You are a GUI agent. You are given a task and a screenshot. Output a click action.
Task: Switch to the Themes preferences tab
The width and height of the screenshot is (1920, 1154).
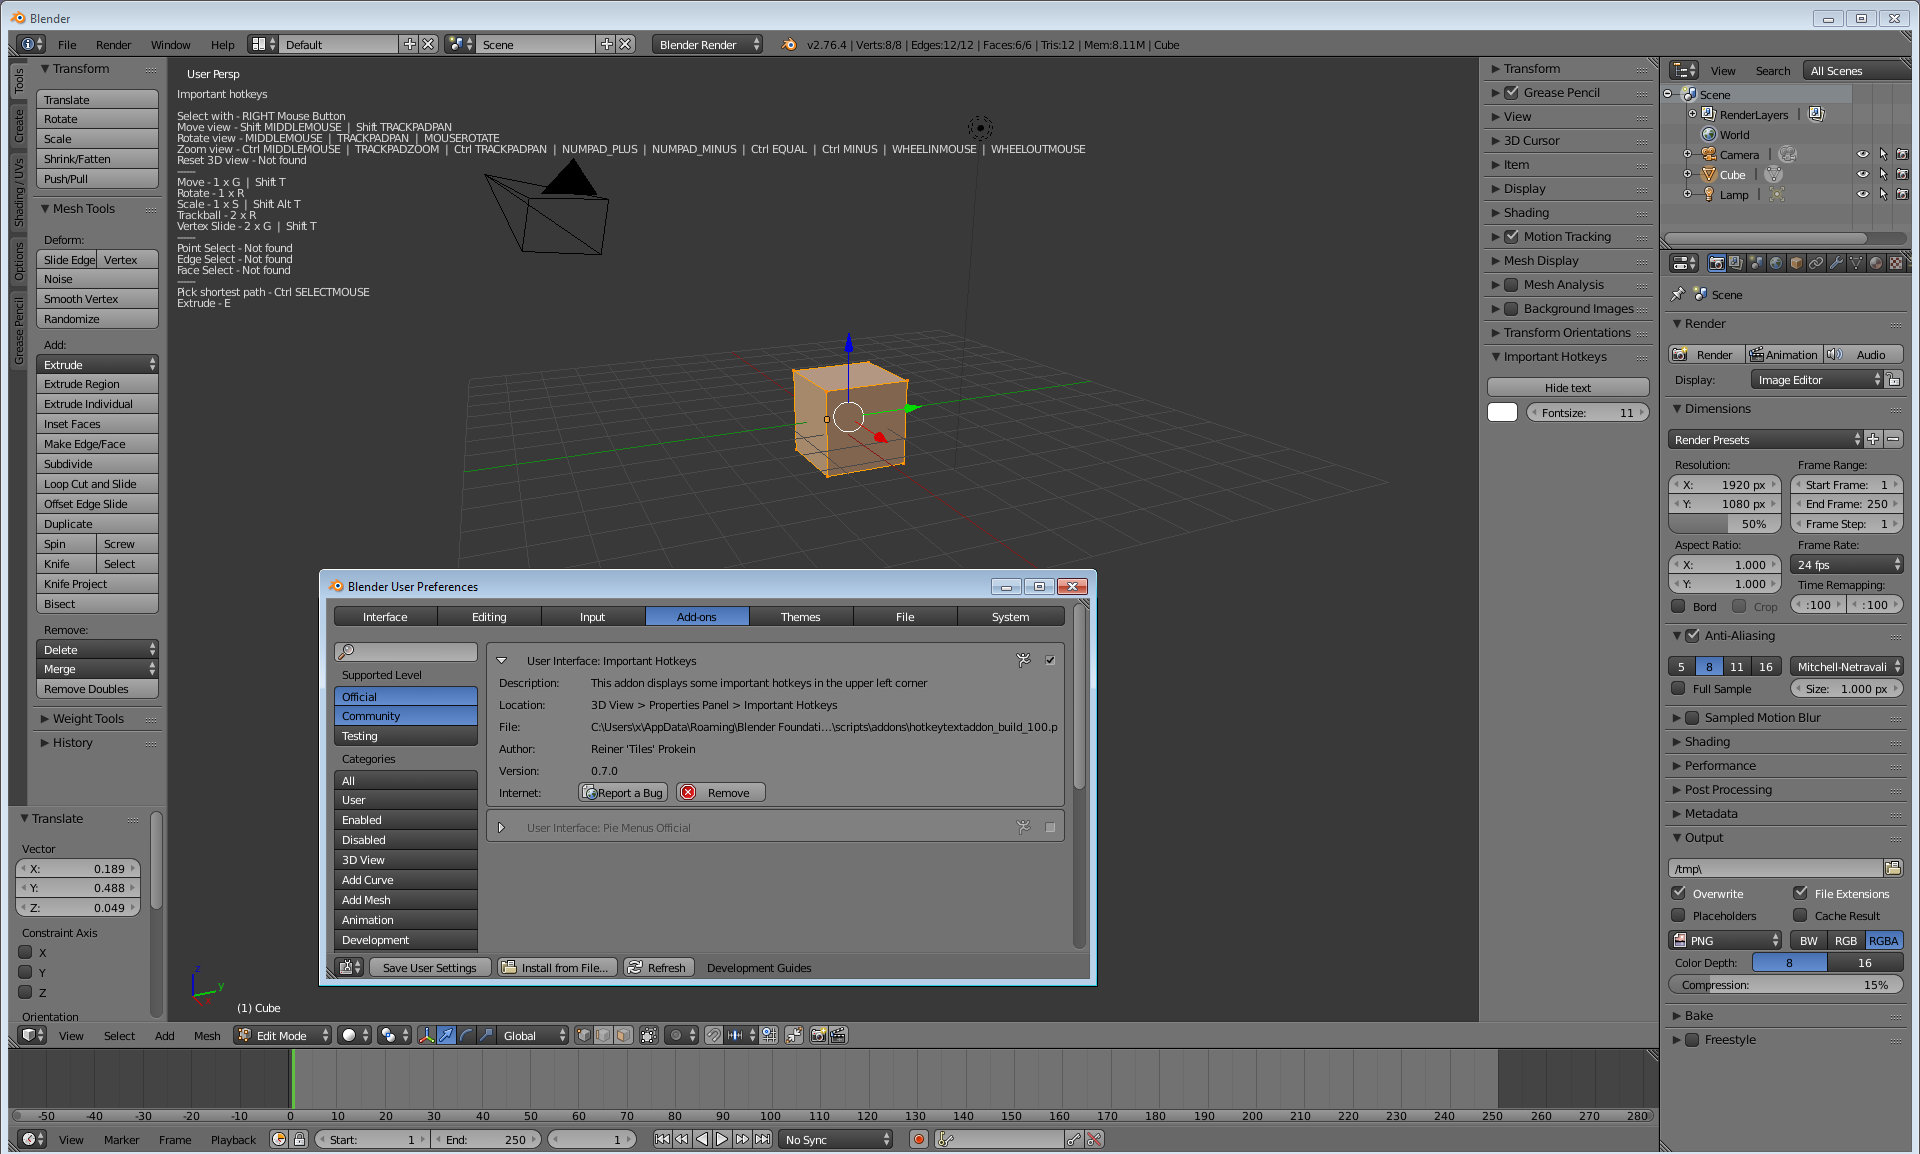800,616
